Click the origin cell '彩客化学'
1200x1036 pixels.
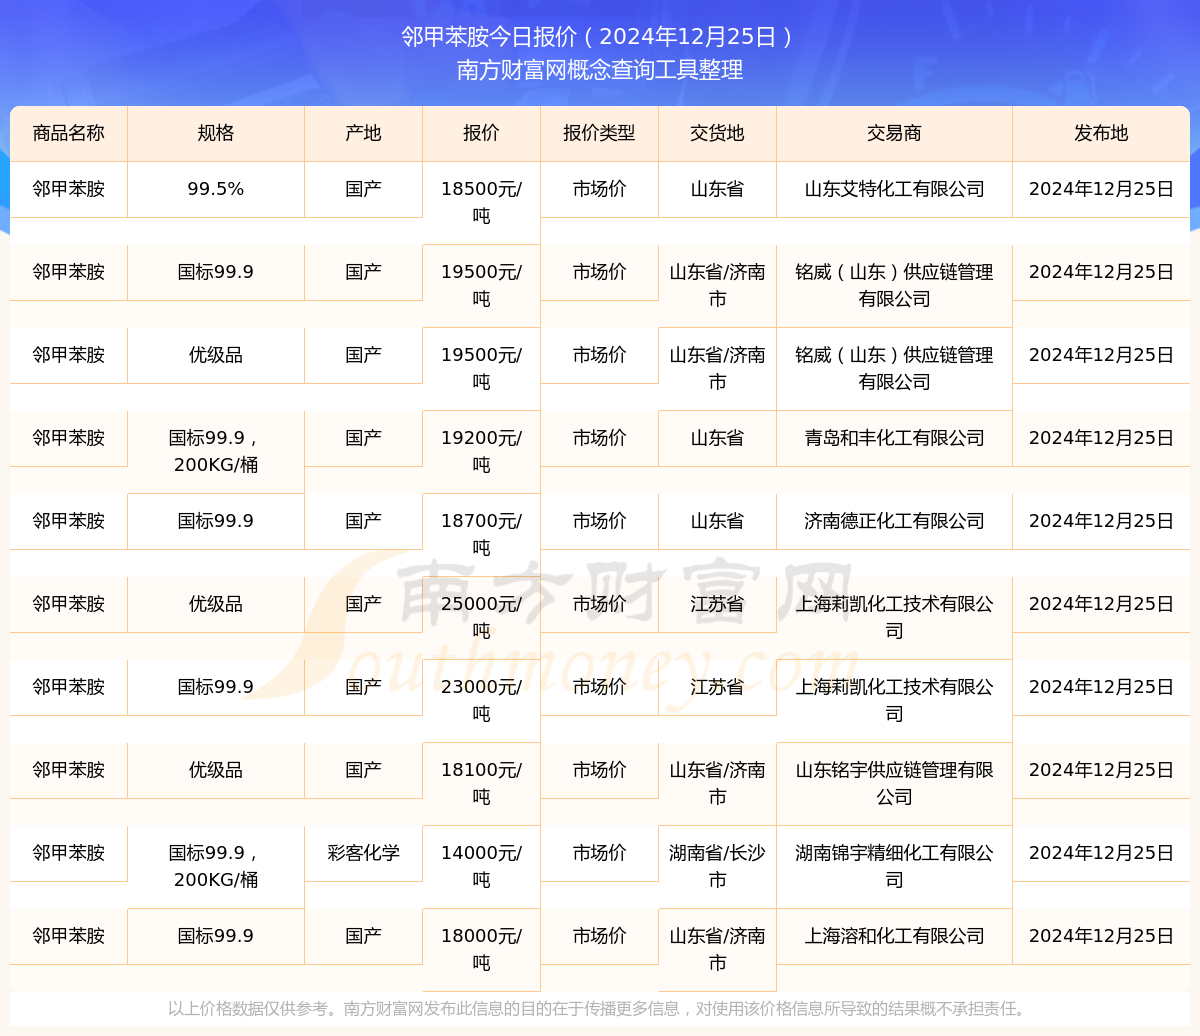click(363, 853)
